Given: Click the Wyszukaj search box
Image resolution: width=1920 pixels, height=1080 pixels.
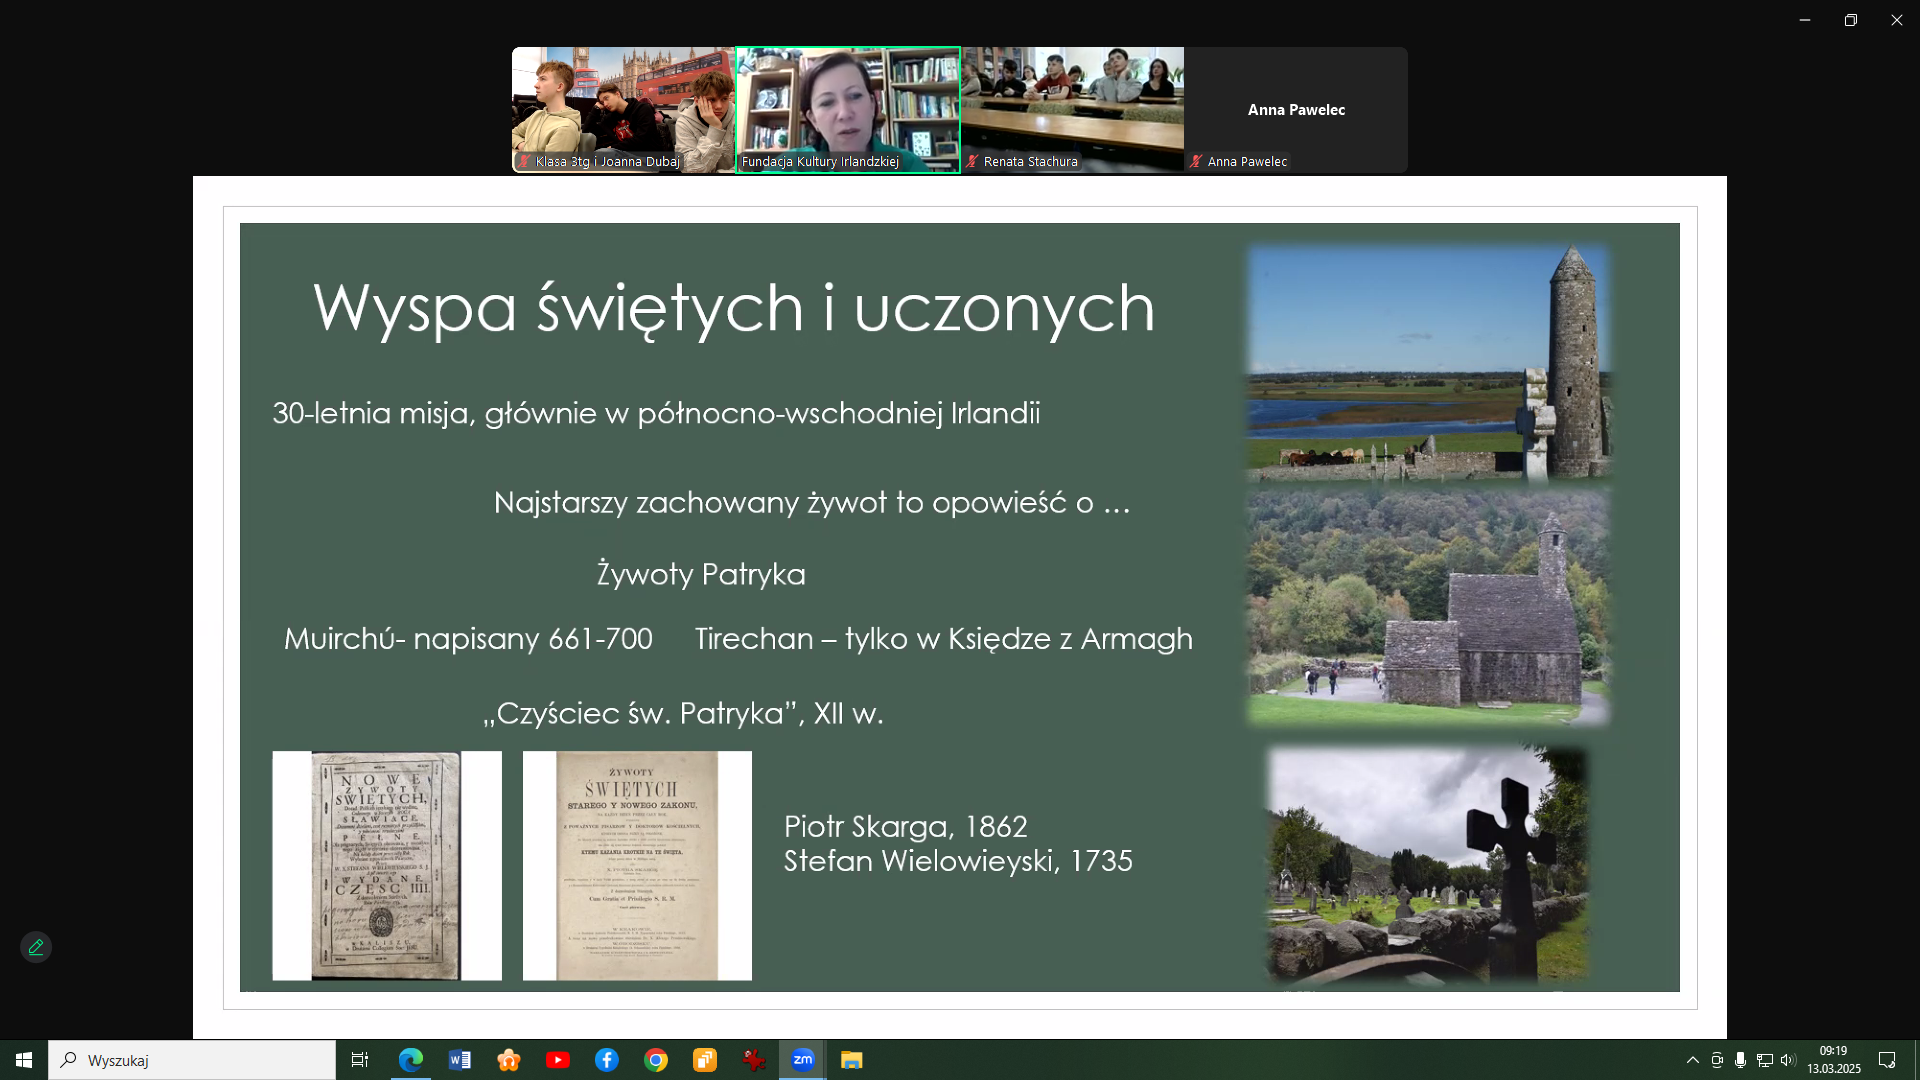Looking at the screenshot, I should (192, 1060).
